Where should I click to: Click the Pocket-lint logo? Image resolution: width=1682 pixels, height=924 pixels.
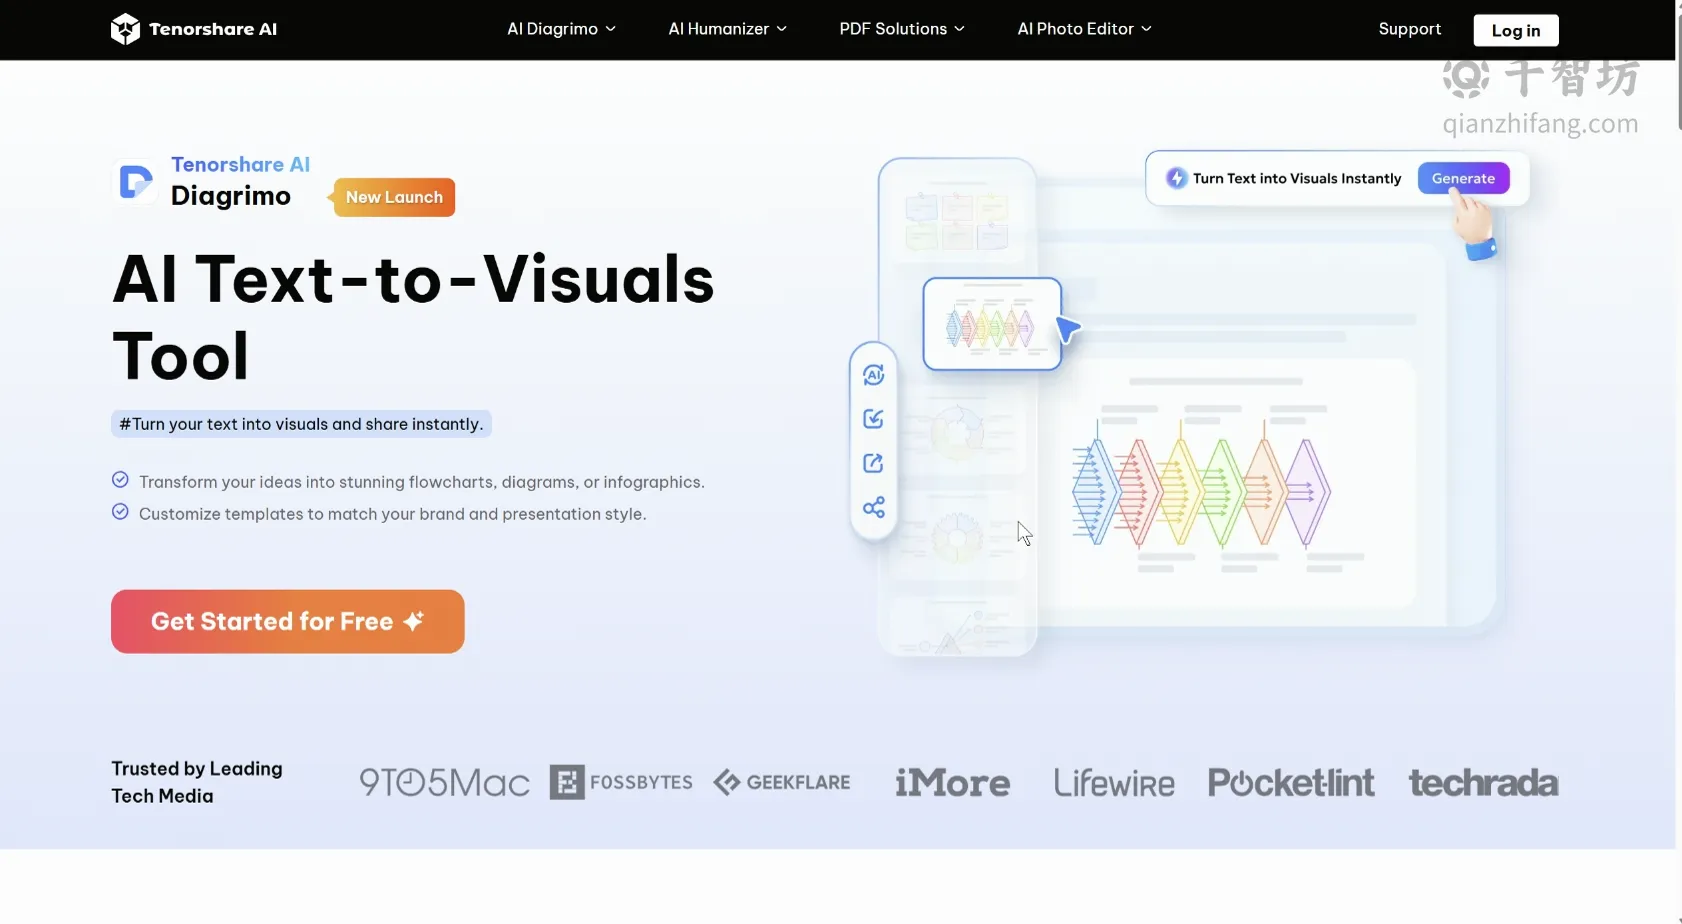coord(1291,782)
